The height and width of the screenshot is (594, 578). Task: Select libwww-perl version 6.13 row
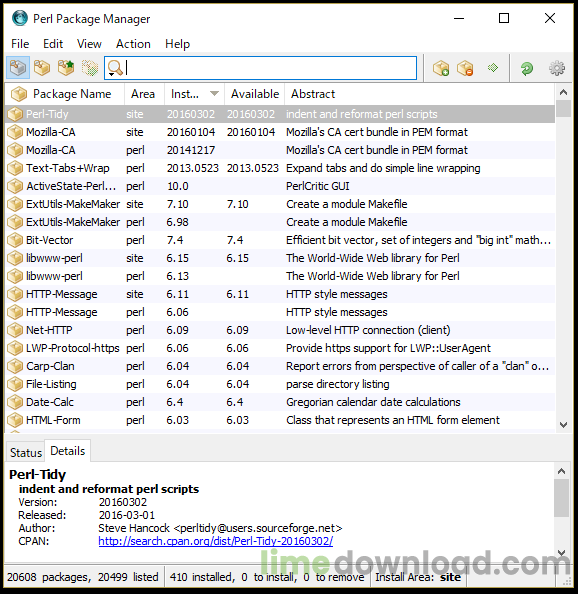280,276
